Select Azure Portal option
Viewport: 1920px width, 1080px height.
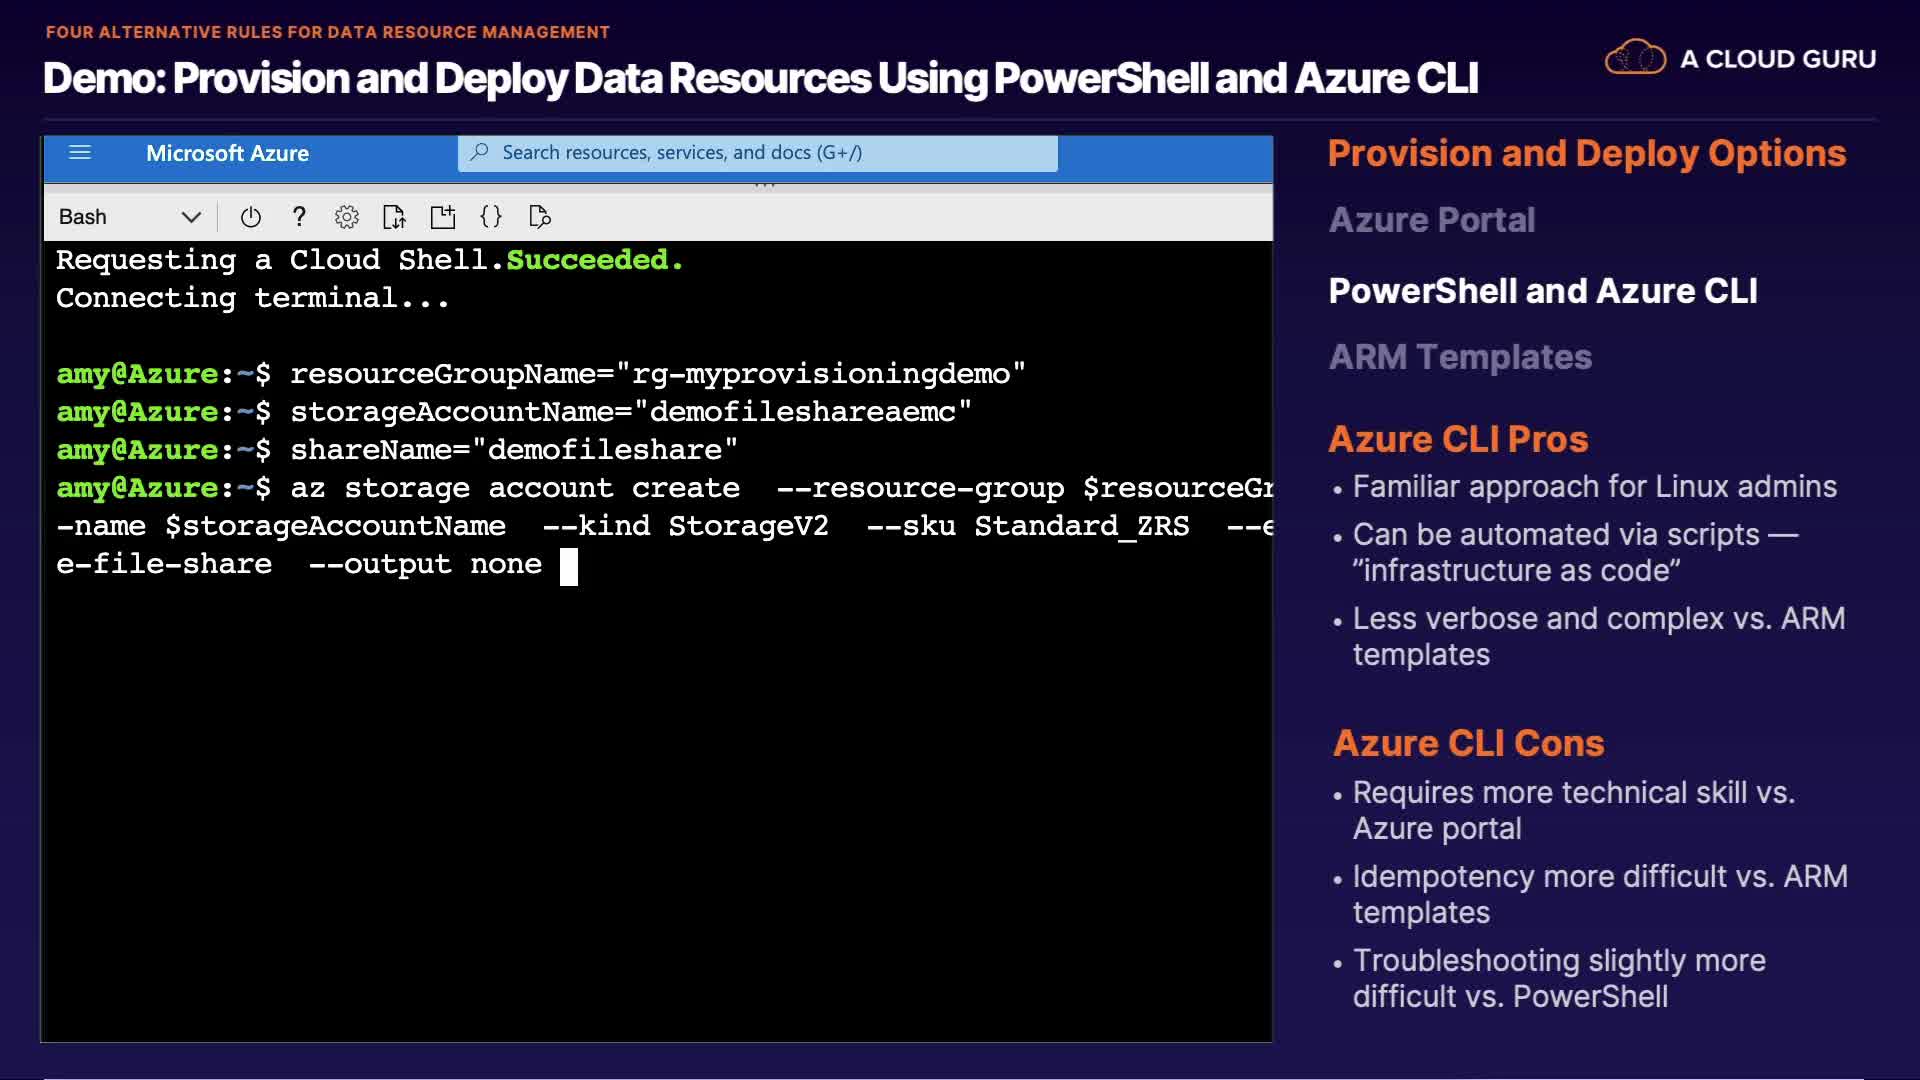pos(1431,220)
